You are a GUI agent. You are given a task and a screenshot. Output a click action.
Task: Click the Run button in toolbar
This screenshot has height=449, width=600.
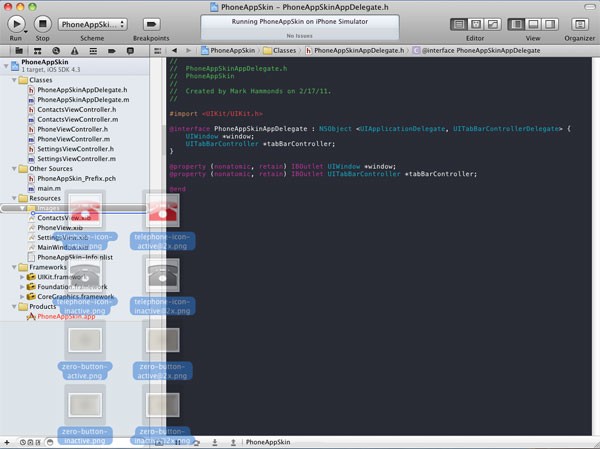[x=16, y=24]
